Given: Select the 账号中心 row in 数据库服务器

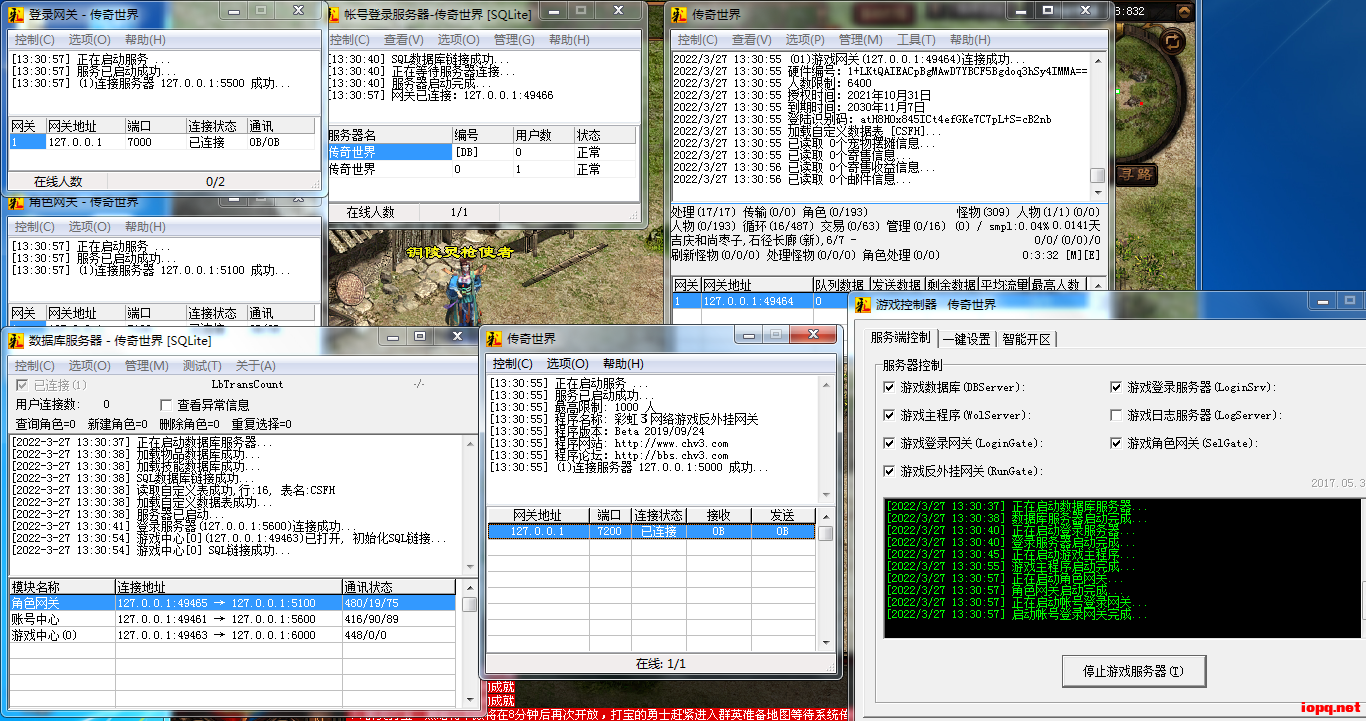Looking at the screenshot, I should (x=232, y=619).
